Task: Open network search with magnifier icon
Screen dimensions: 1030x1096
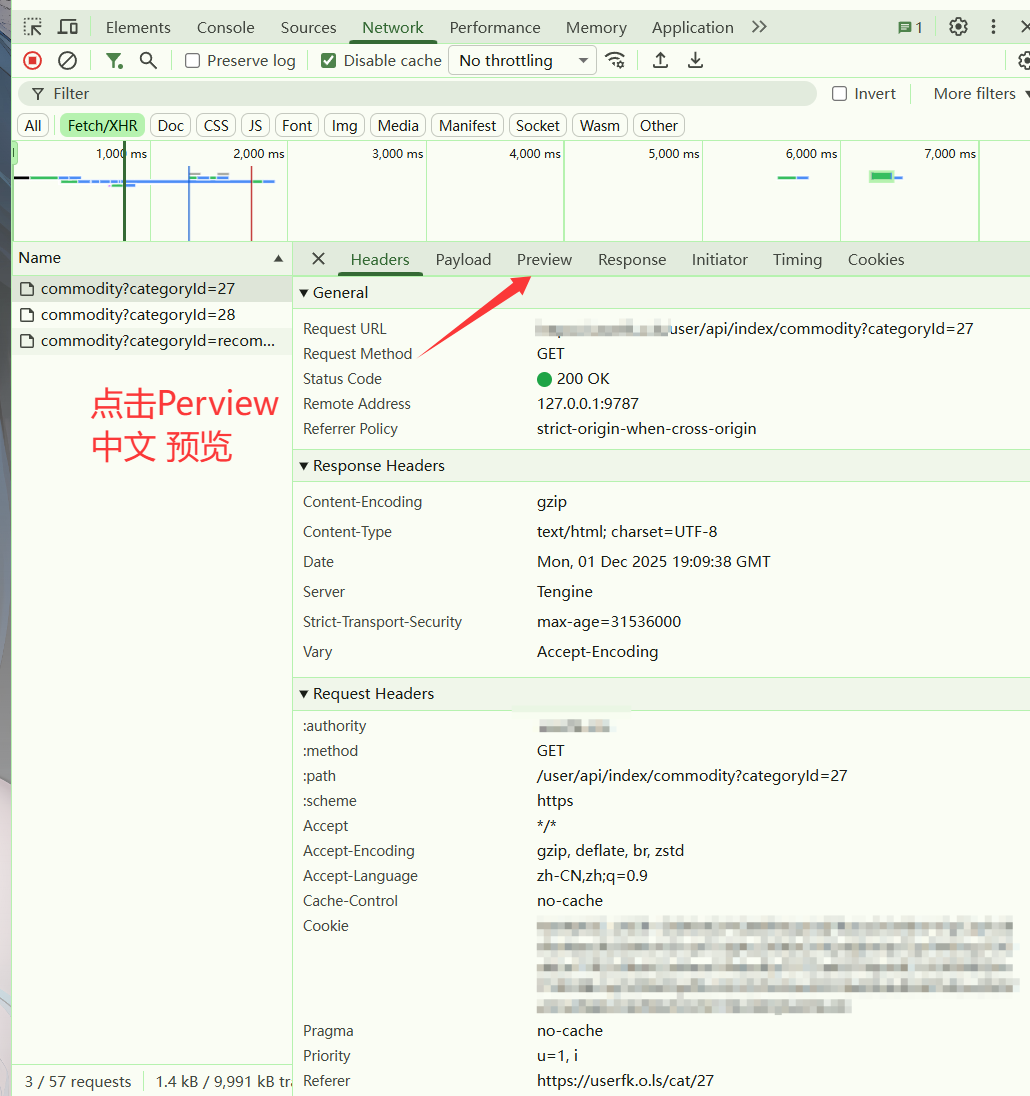Action: 148,61
